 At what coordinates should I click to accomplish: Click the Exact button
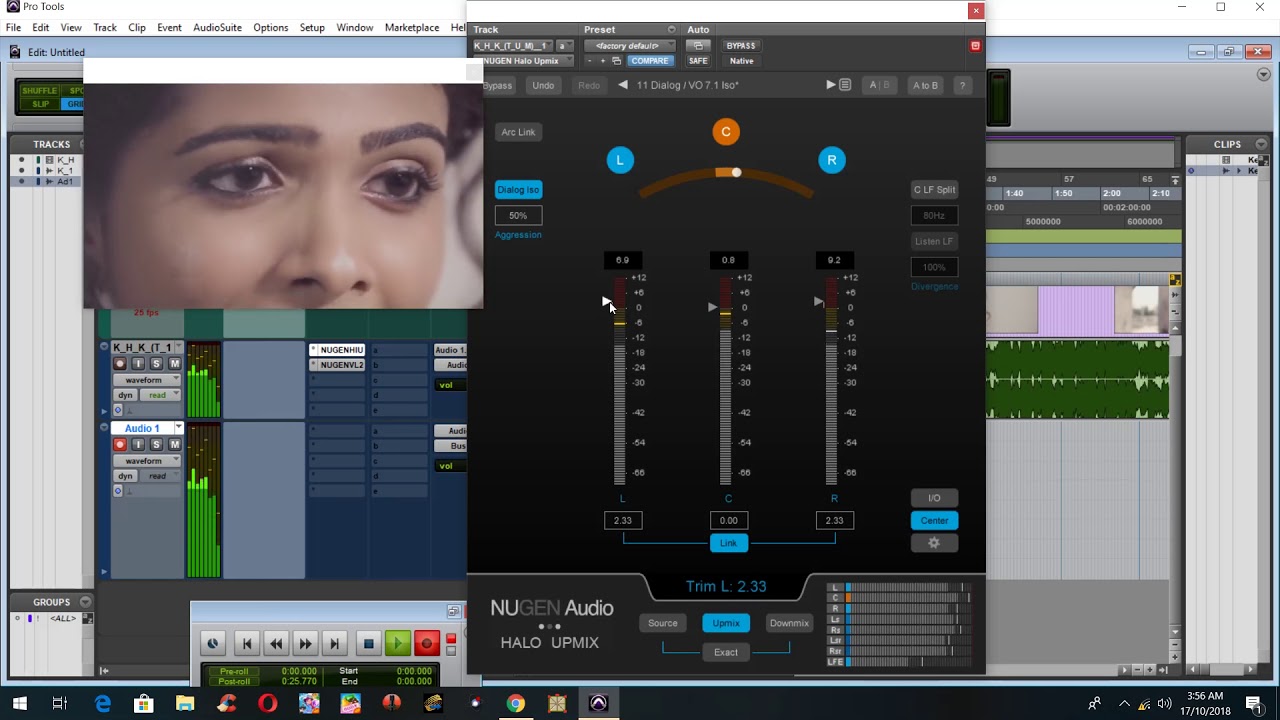point(726,652)
